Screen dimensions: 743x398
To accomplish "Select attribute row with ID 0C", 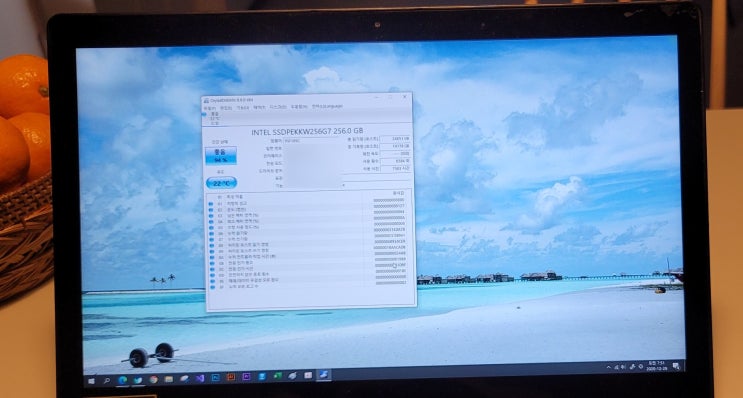I will pos(309,268).
